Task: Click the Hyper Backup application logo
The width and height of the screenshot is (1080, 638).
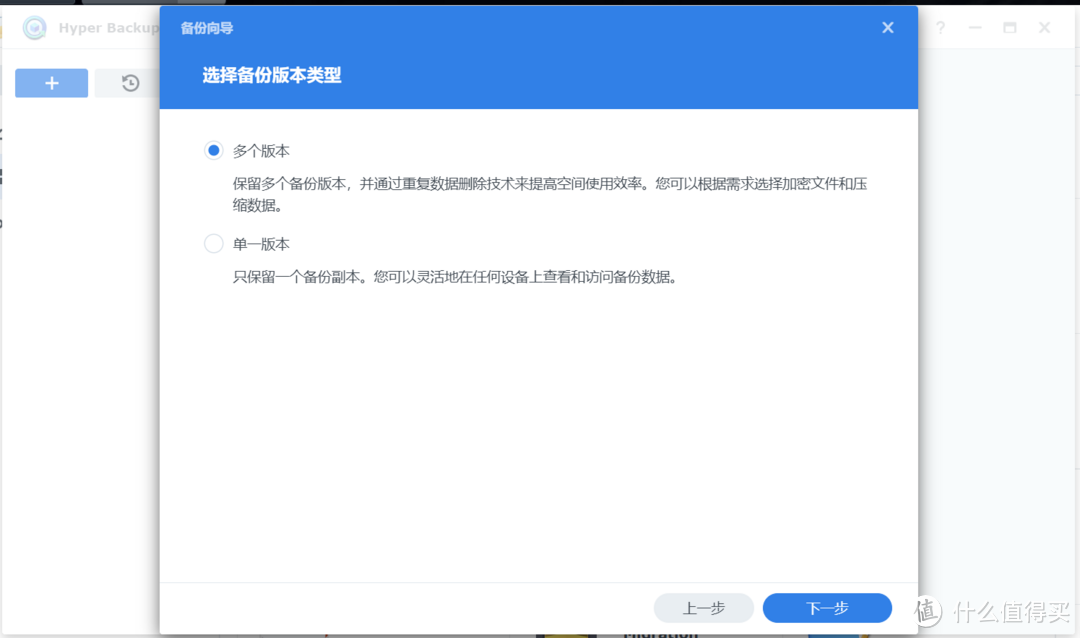Action: (x=35, y=28)
